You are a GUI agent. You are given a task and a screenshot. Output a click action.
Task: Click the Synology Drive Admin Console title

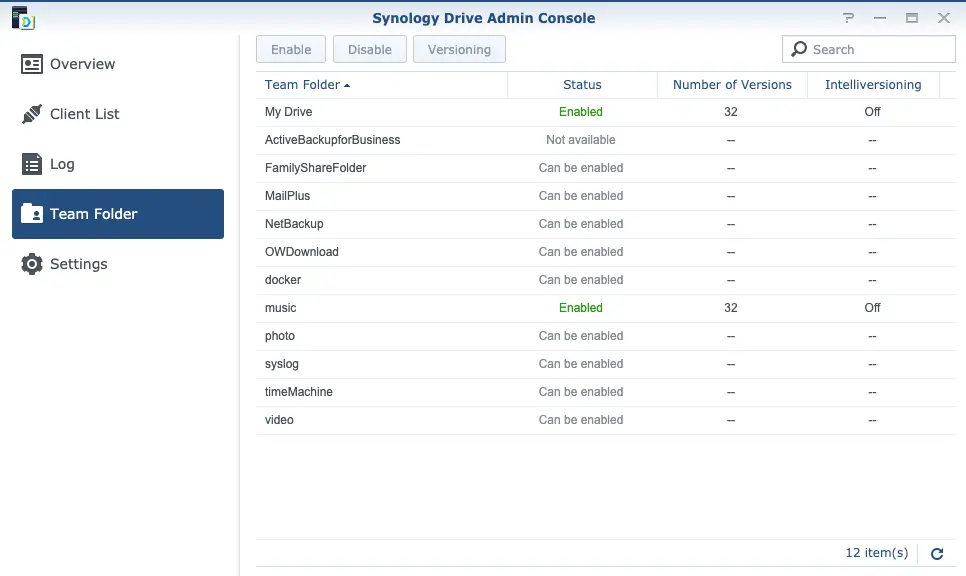(x=484, y=18)
